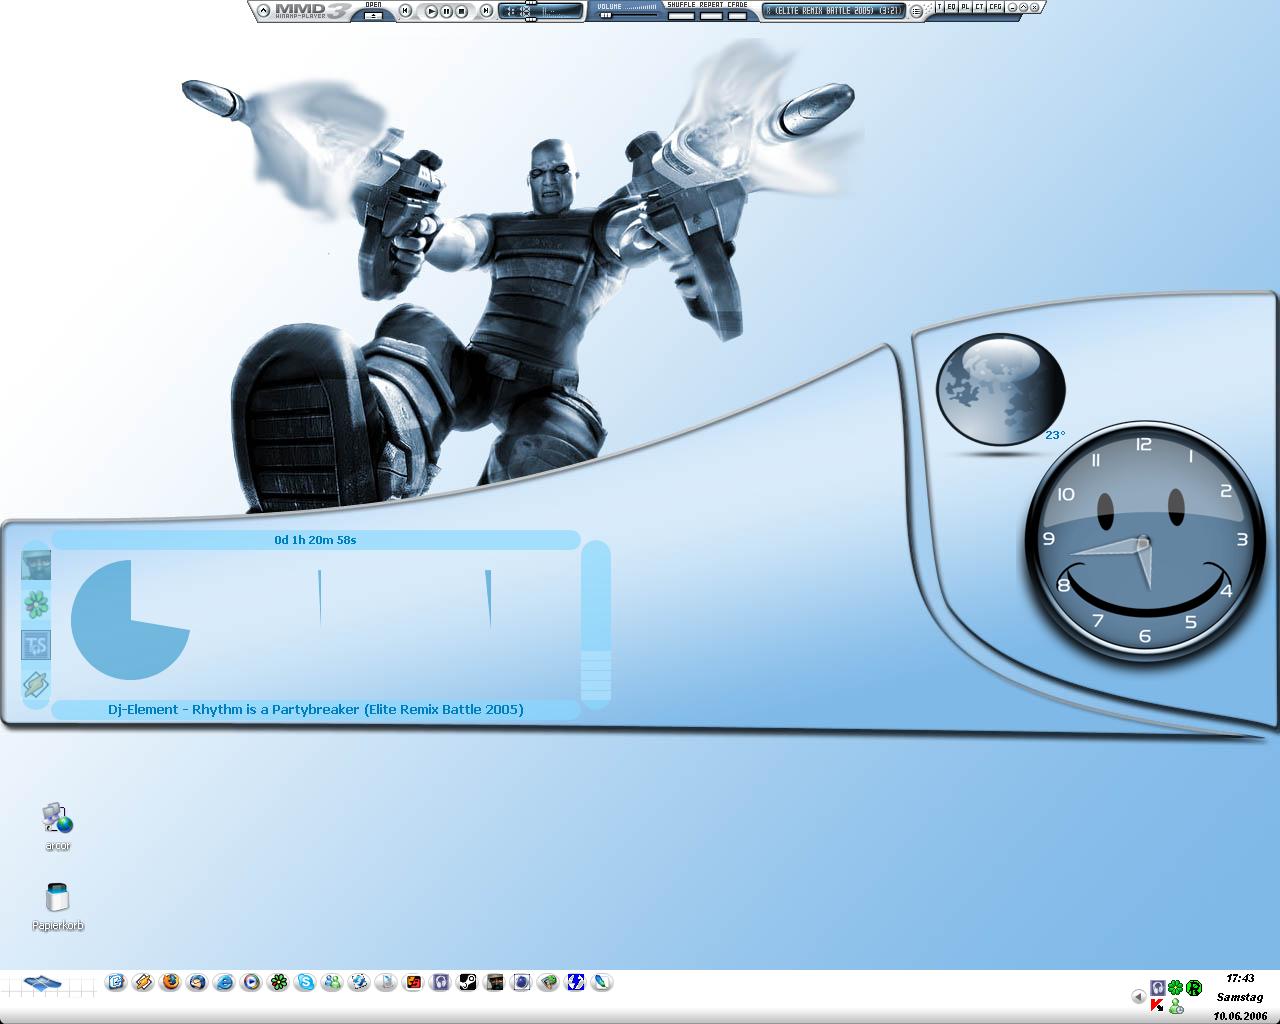Click the headphones icon in the system tray
This screenshot has height=1024, width=1280.
pyautogui.click(x=1157, y=988)
